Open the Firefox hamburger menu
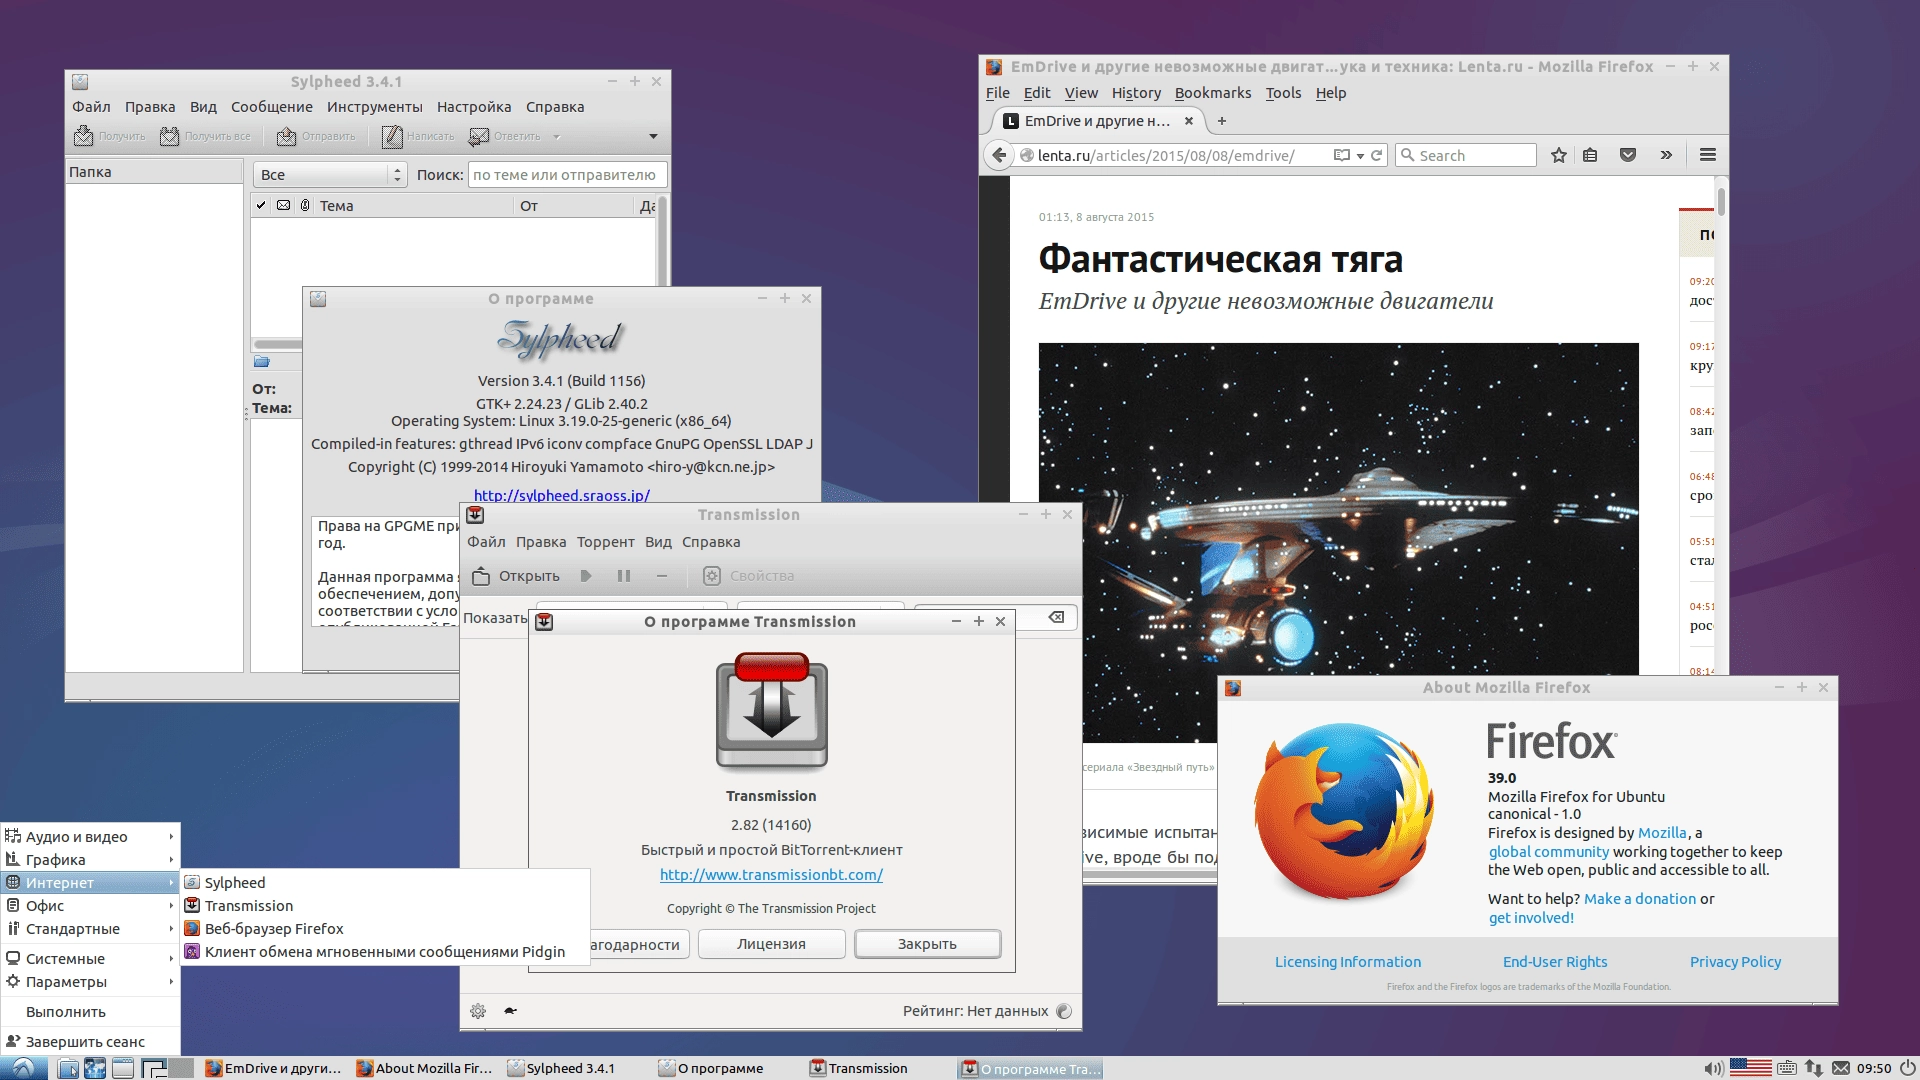The width and height of the screenshot is (1920, 1080). click(x=1708, y=155)
